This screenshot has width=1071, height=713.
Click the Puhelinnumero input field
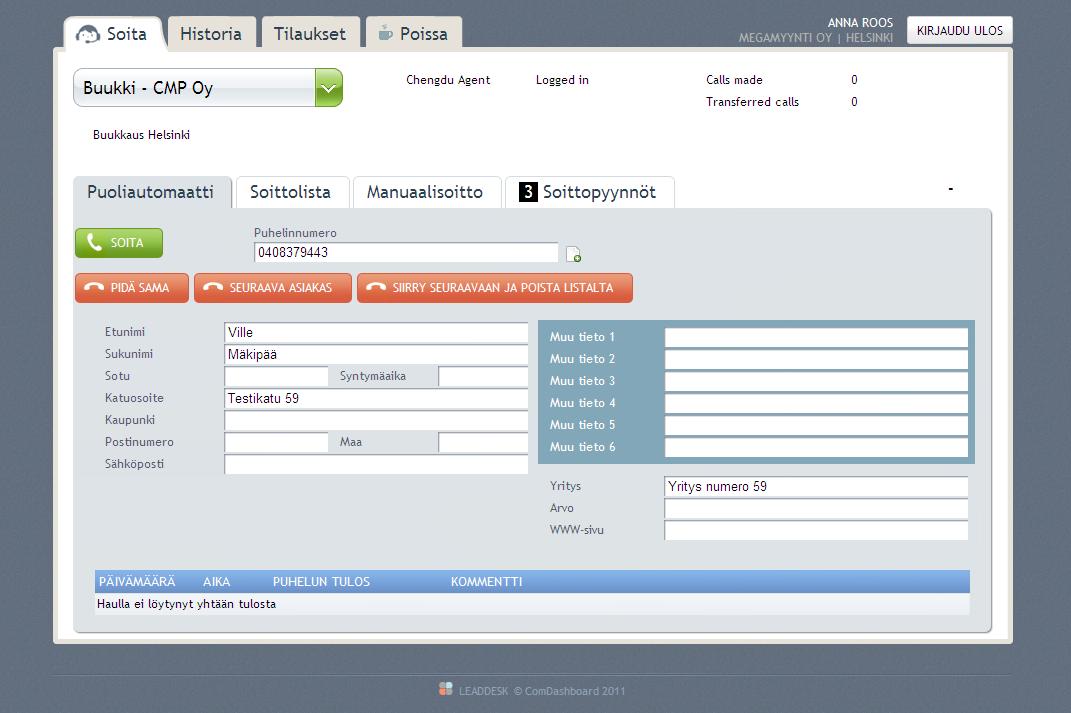[x=406, y=253]
